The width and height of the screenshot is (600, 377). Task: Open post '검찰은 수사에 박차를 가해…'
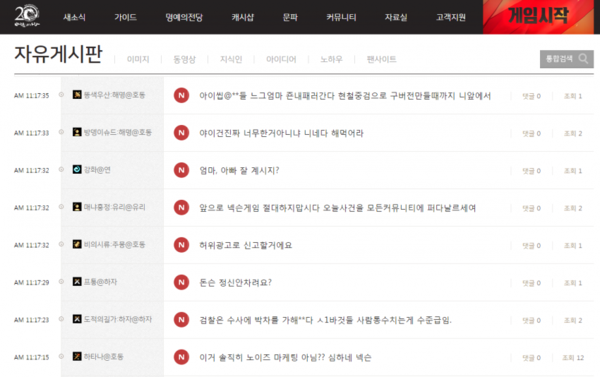tap(325, 320)
